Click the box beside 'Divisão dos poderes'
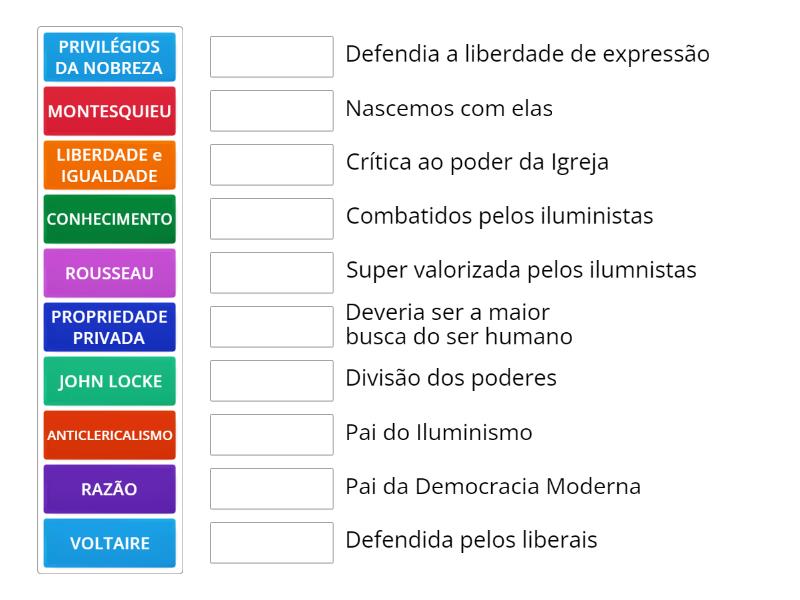Viewport: 800px width, 600px height. (x=272, y=381)
